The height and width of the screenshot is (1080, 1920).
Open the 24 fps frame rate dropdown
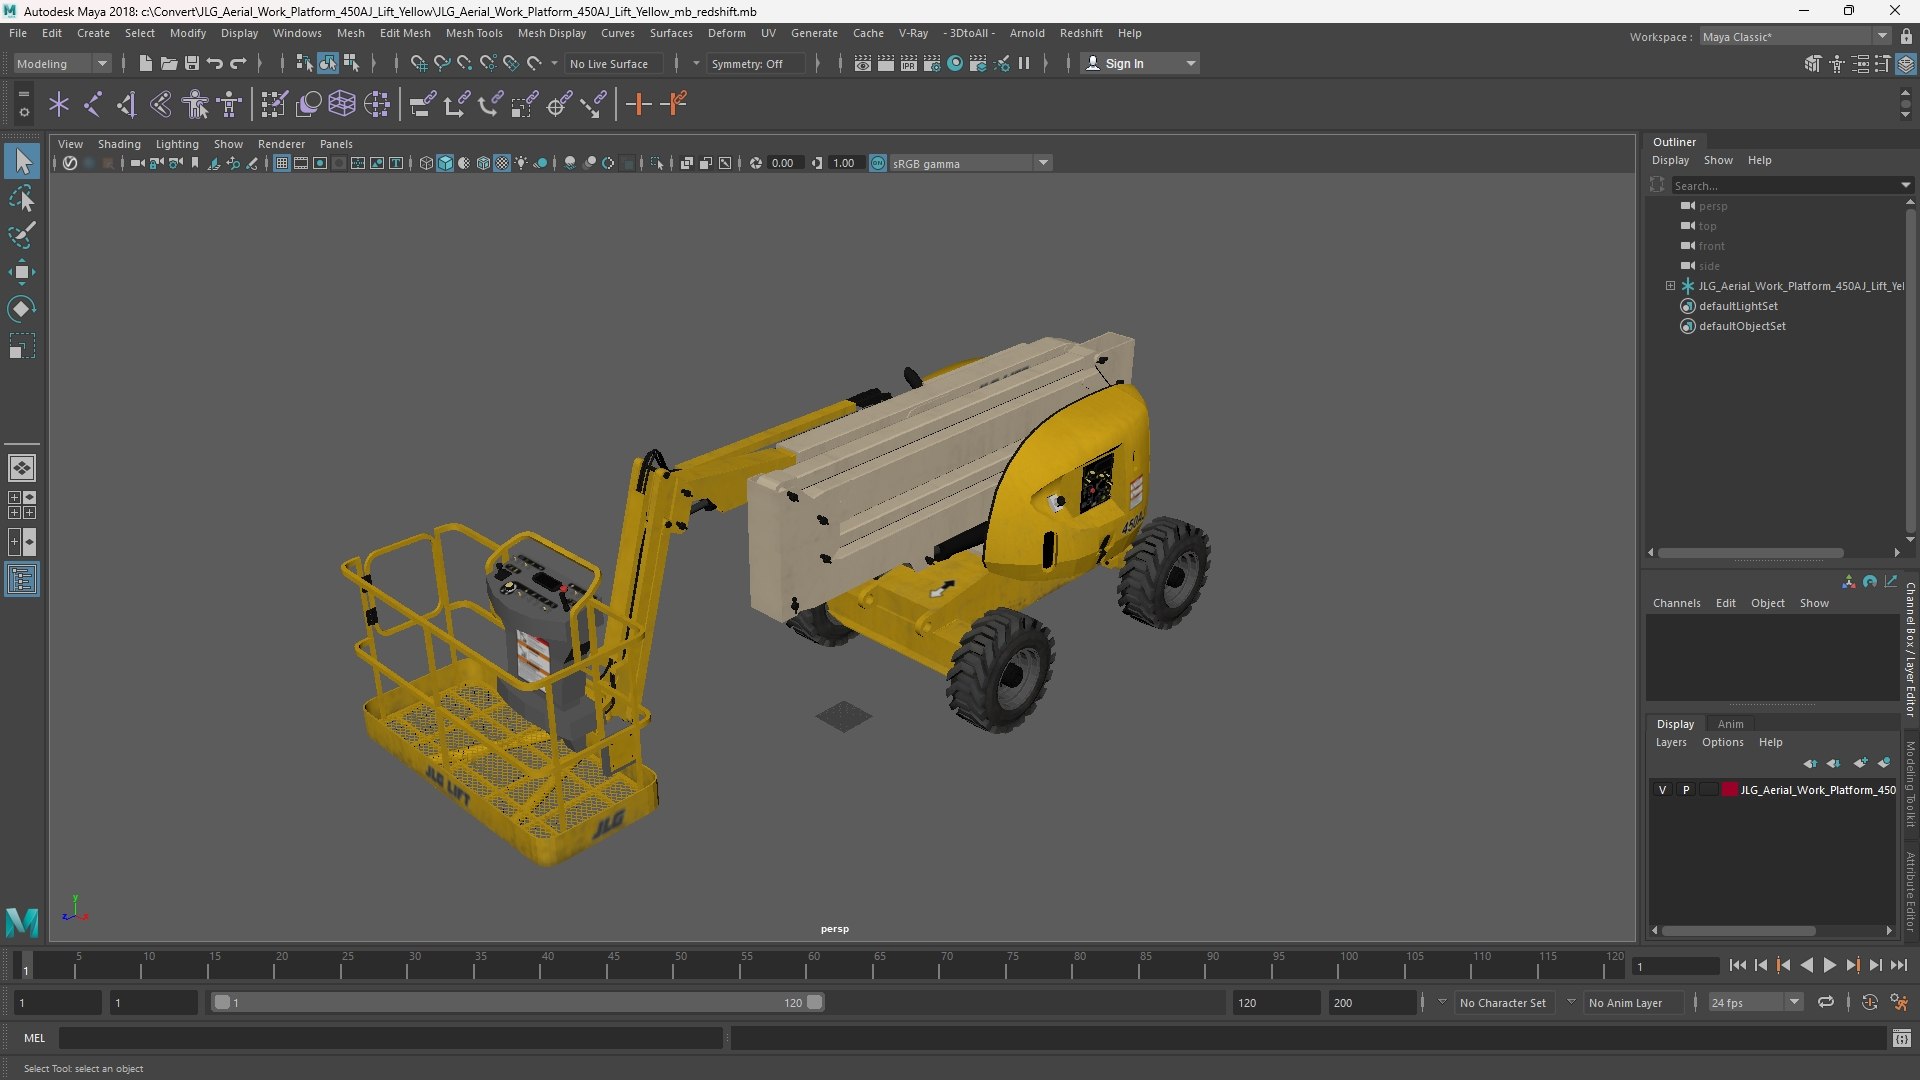(1755, 1002)
